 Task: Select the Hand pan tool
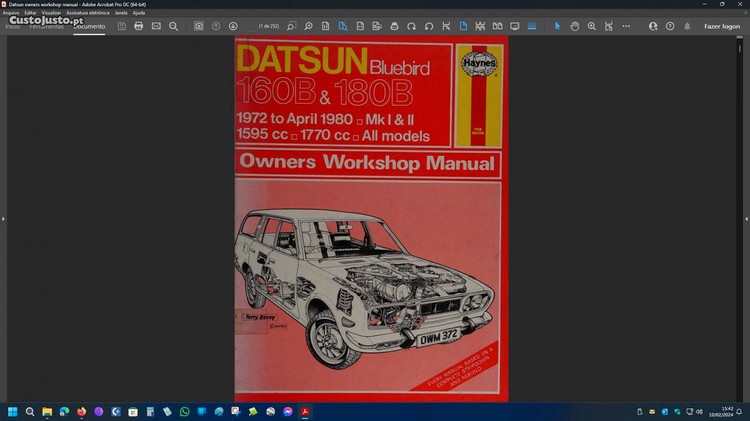click(574, 26)
